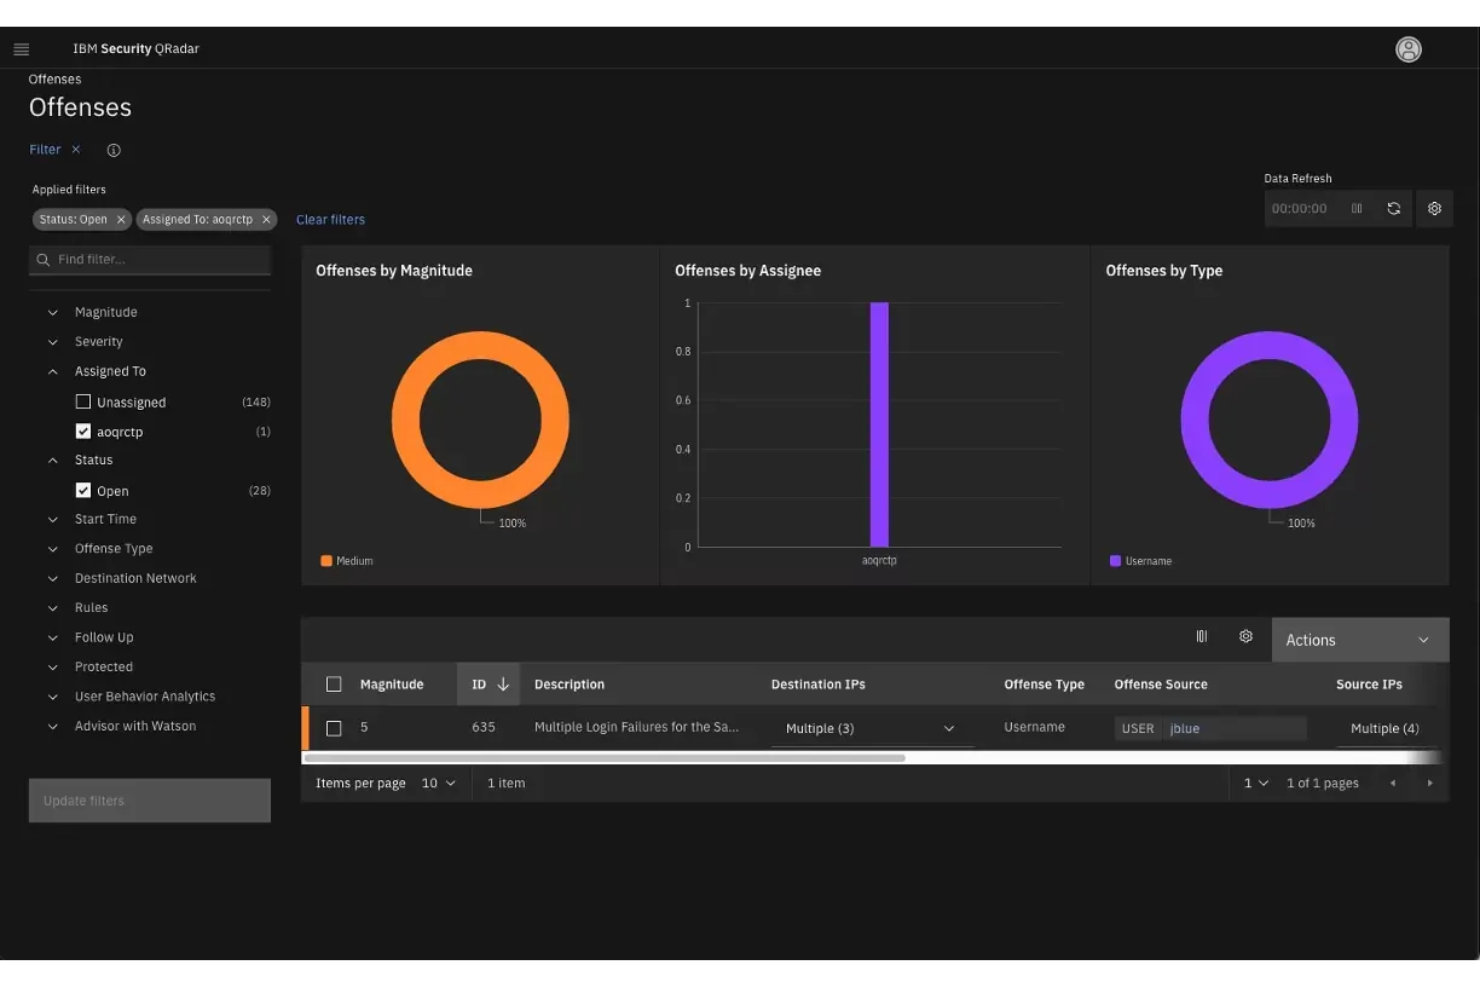Uncheck the aoqrctp assignee filter
This screenshot has width=1480, height=987.
tap(83, 431)
